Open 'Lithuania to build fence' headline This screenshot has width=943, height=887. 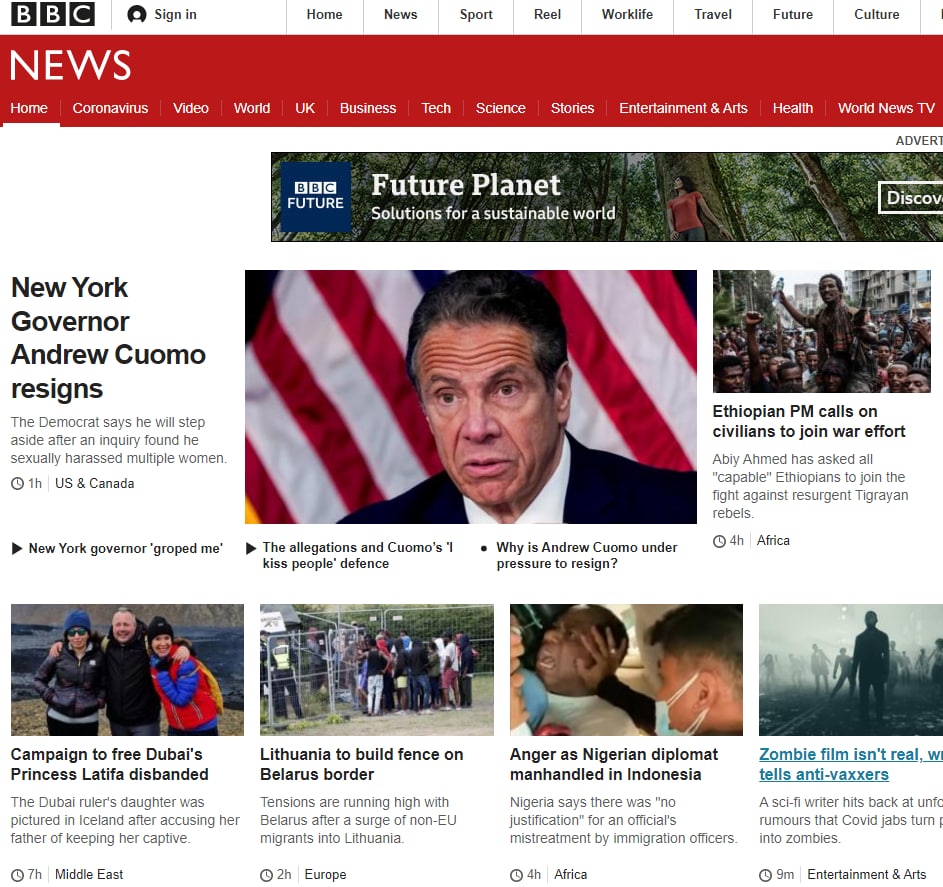361,764
